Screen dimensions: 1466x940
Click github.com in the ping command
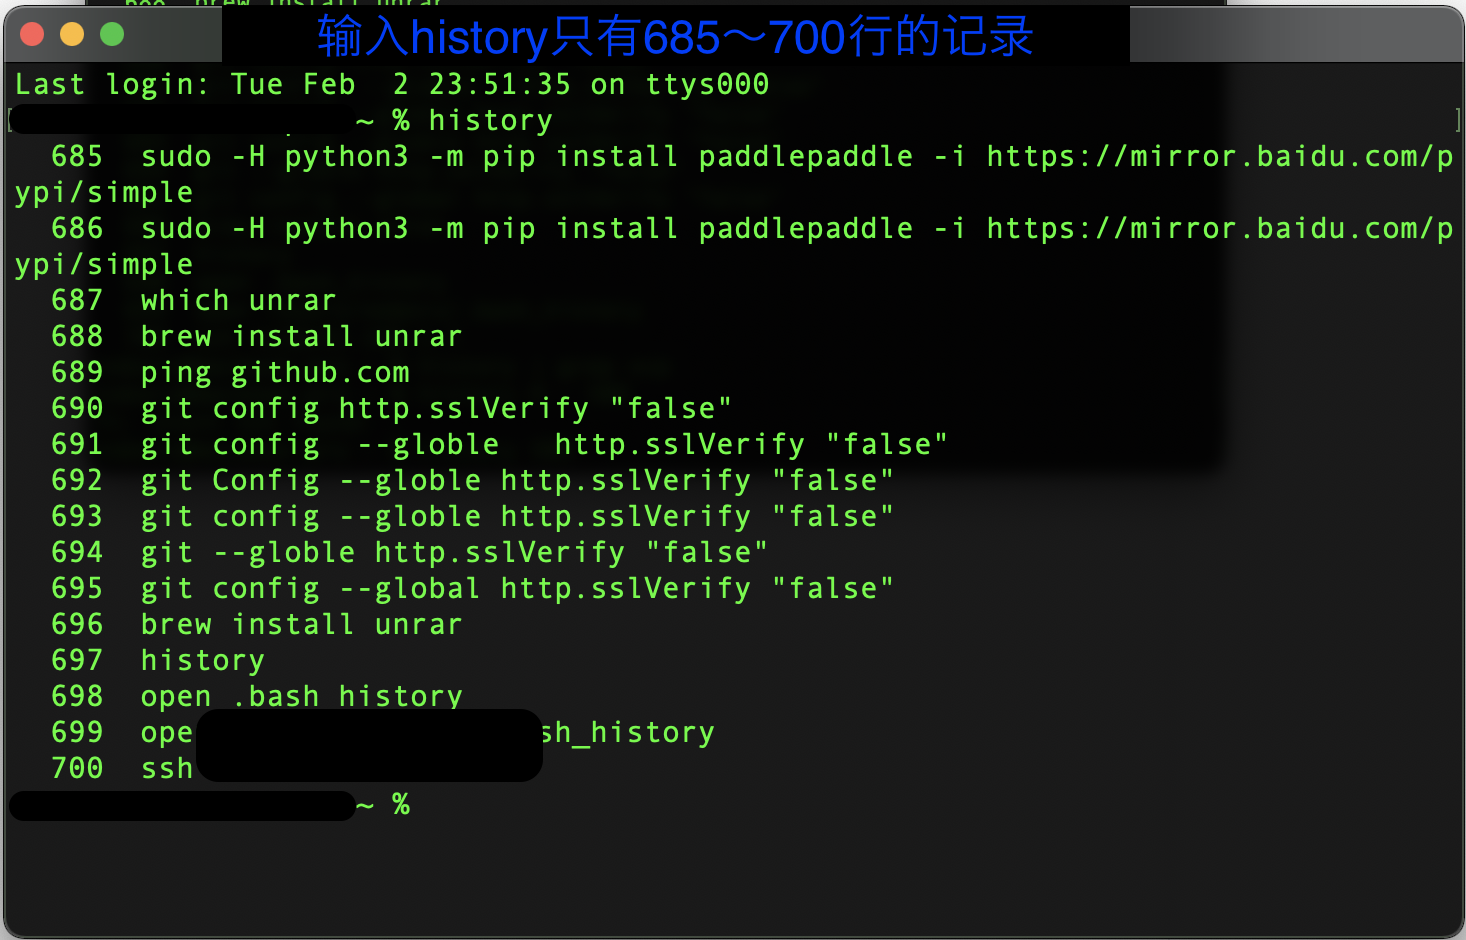[x=319, y=372]
